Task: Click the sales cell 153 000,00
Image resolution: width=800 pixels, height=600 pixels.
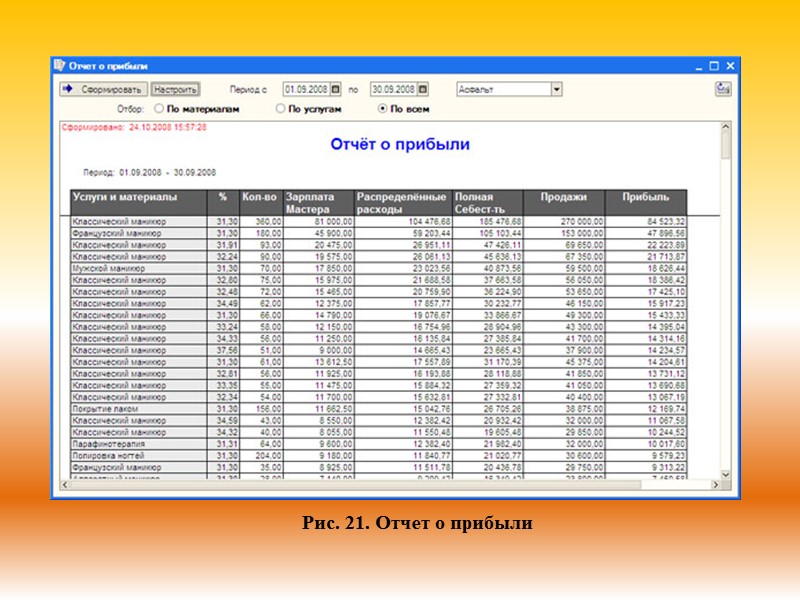Action: tap(564, 233)
